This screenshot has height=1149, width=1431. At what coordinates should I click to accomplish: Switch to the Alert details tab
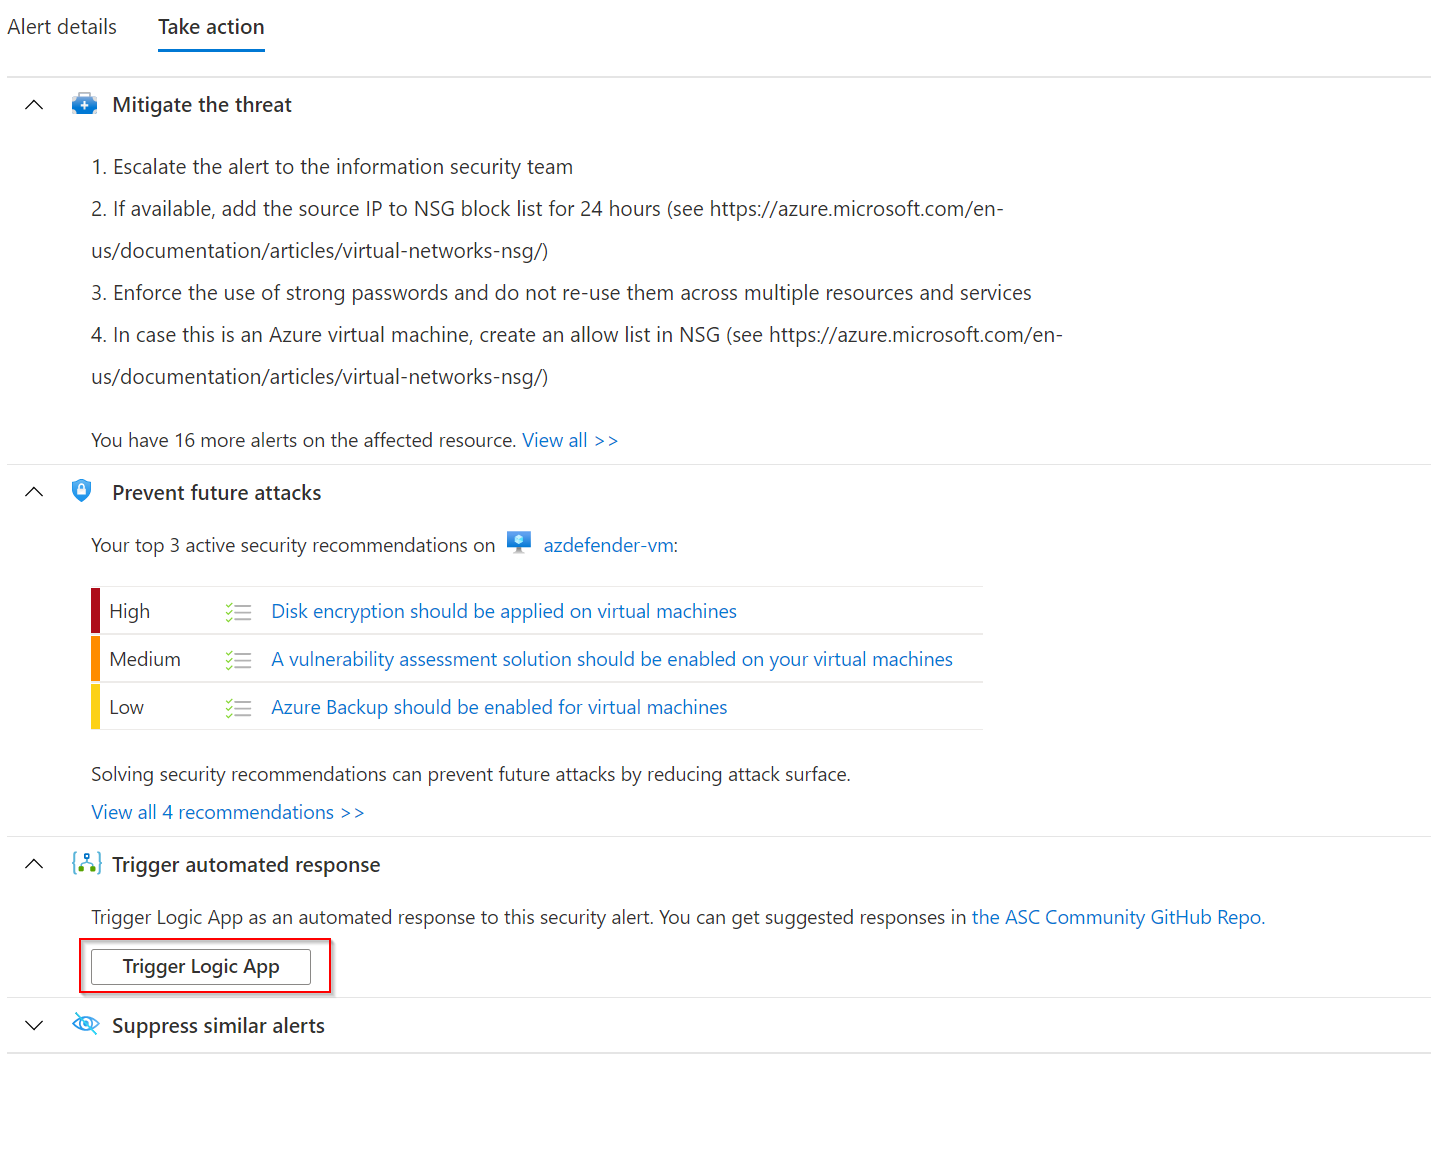(62, 27)
